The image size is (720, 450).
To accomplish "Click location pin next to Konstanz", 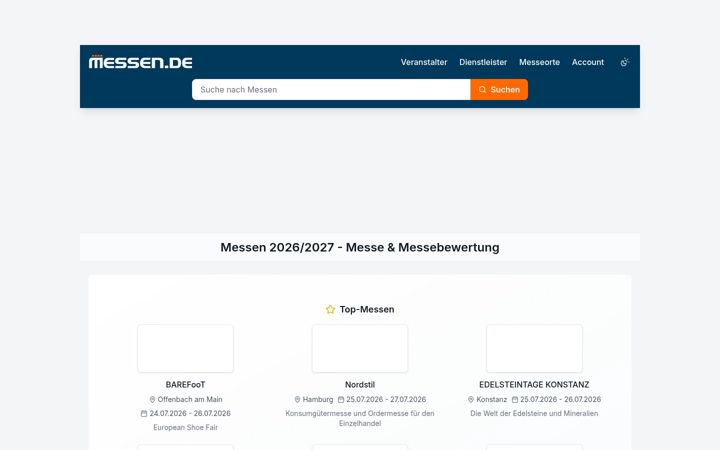I will click(x=471, y=399).
